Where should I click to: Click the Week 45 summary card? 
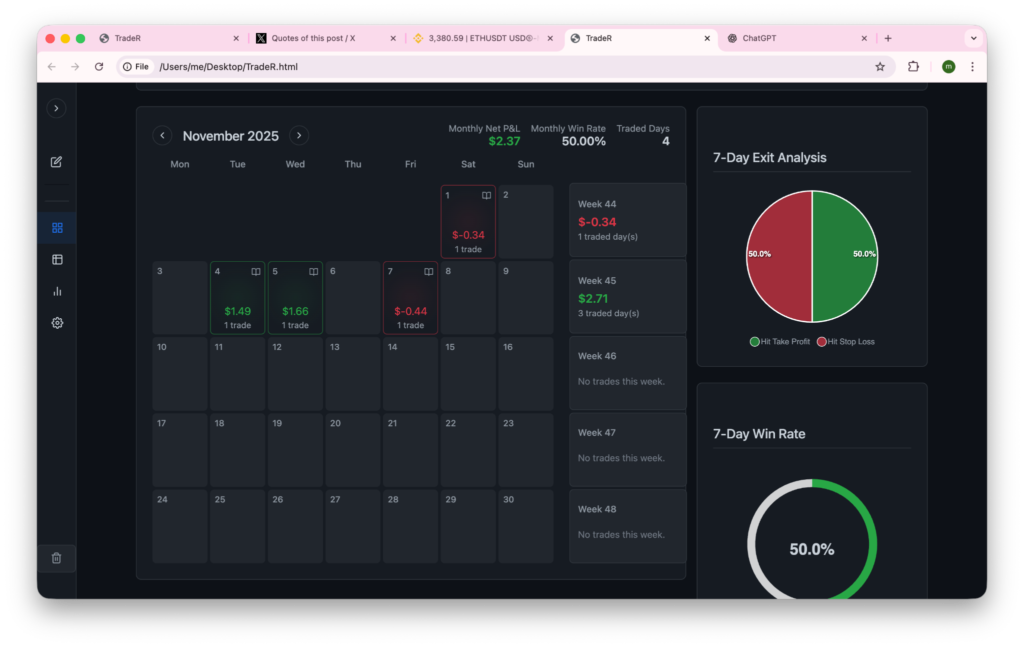(627, 297)
